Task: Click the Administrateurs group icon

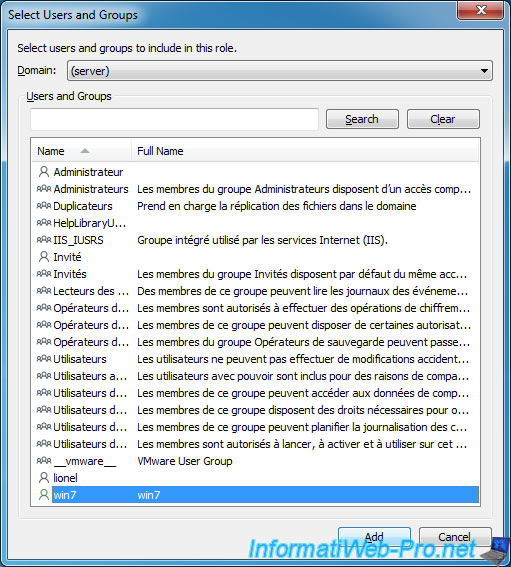Action: tap(44, 188)
